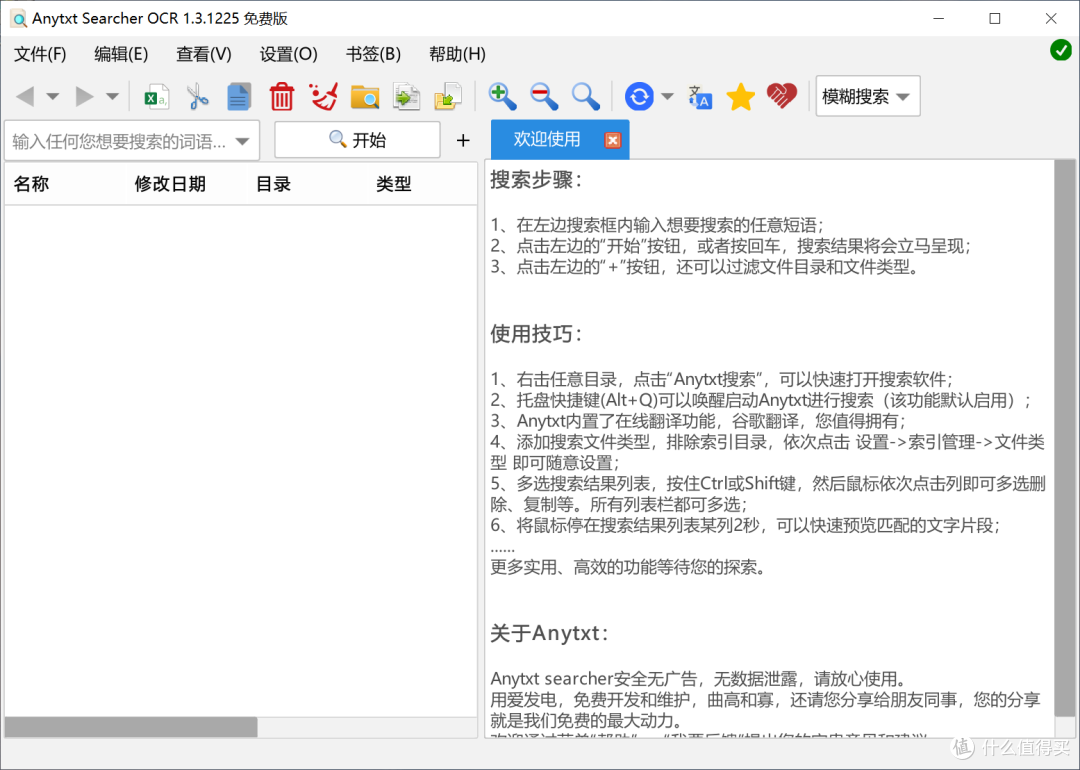Click the translate icon

point(700,96)
